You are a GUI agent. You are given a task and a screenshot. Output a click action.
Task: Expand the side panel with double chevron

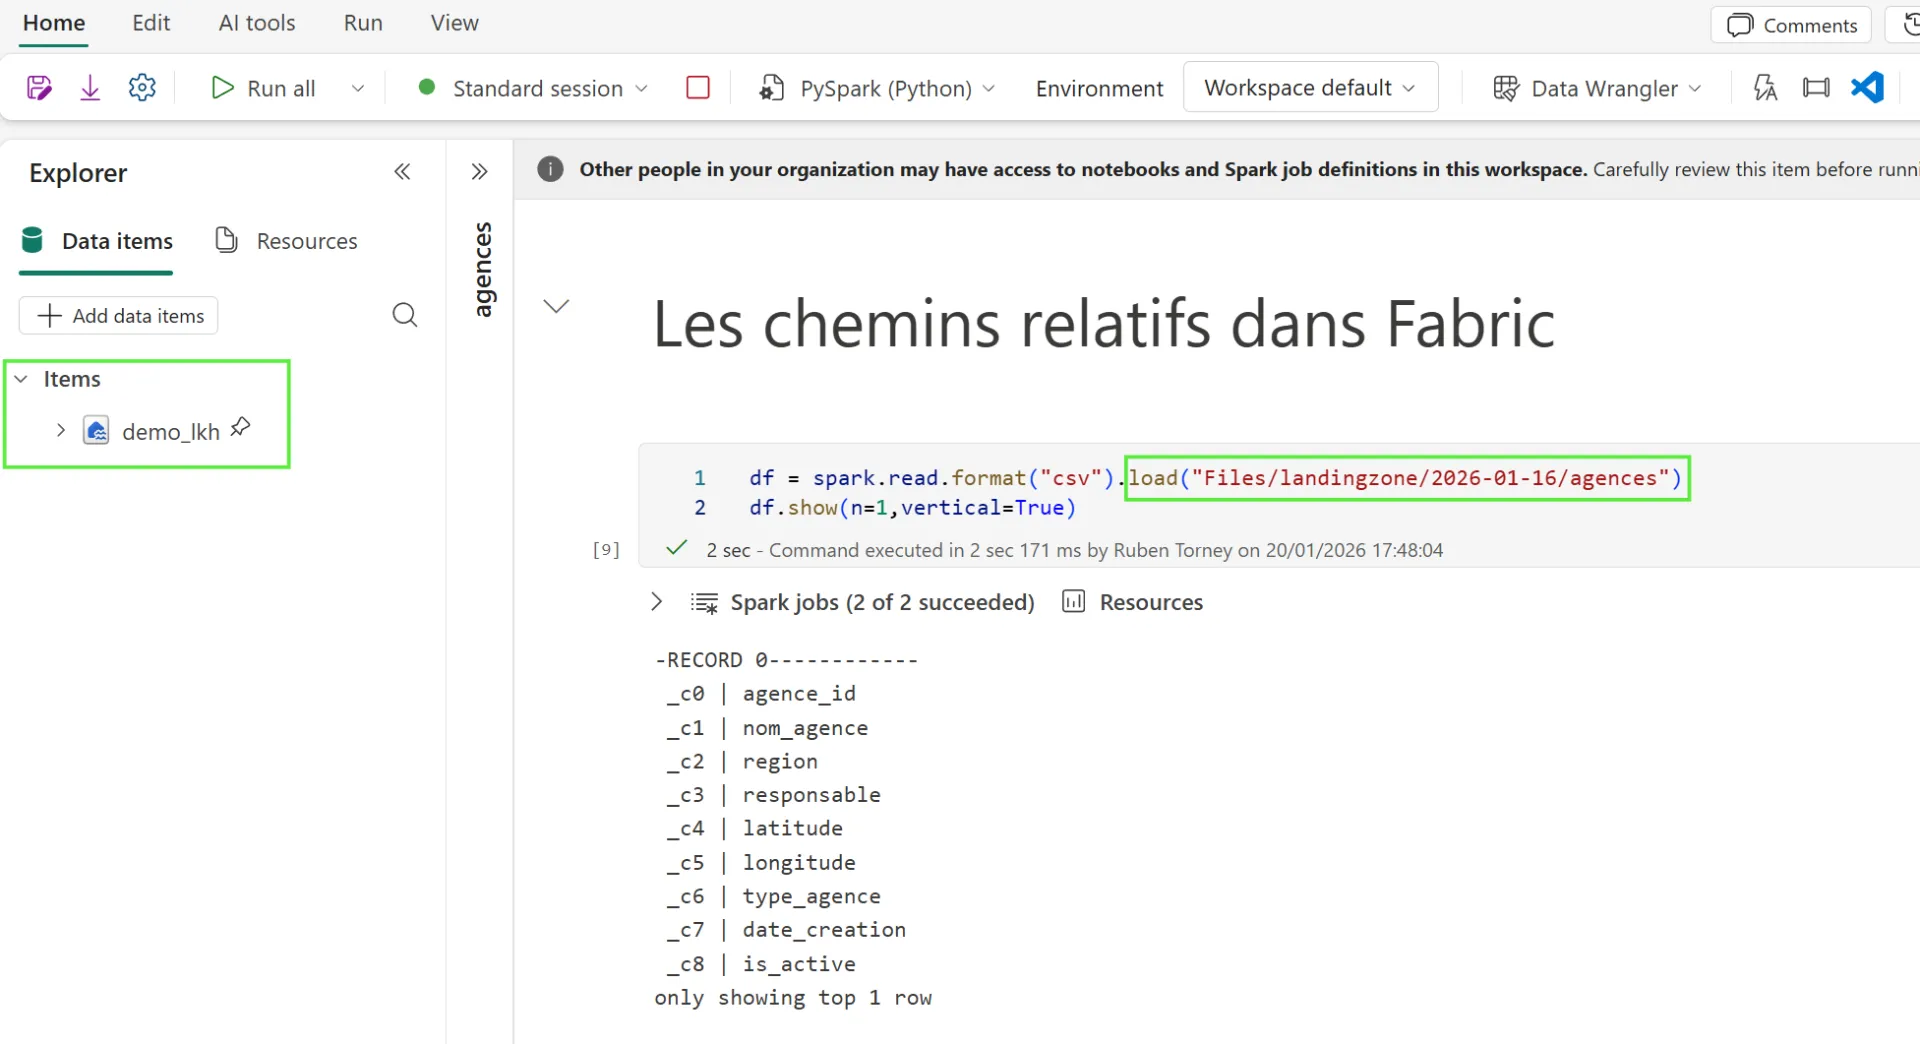pyautogui.click(x=479, y=172)
